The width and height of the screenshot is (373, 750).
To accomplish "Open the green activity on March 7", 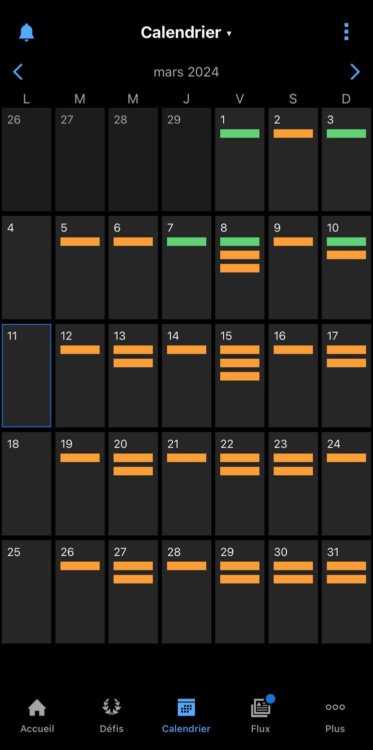I will (x=186, y=242).
